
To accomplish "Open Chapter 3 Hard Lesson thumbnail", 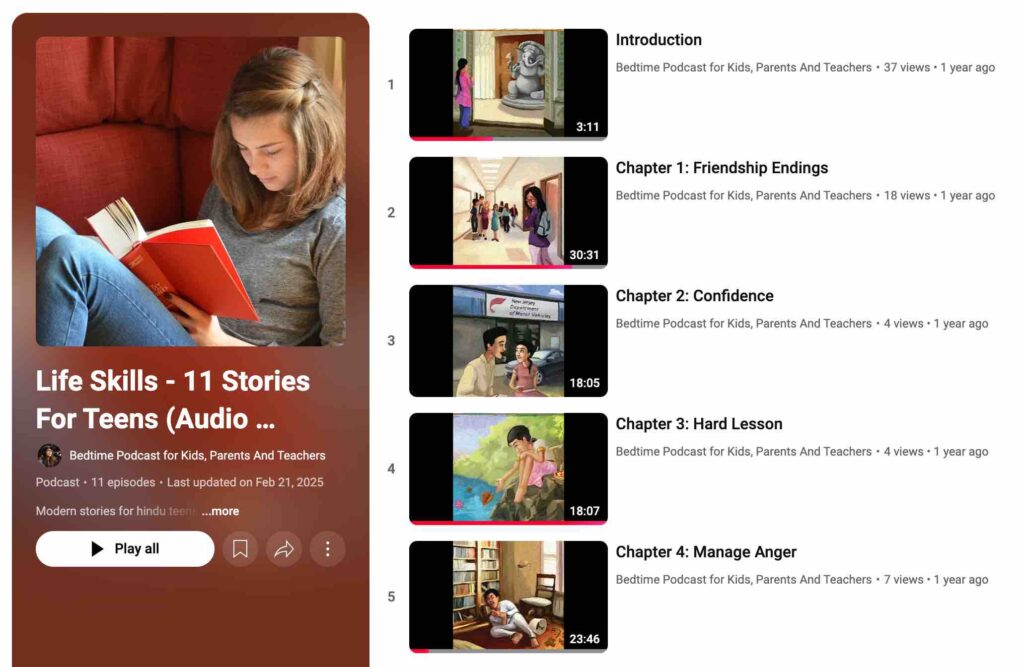I will point(508,468).
